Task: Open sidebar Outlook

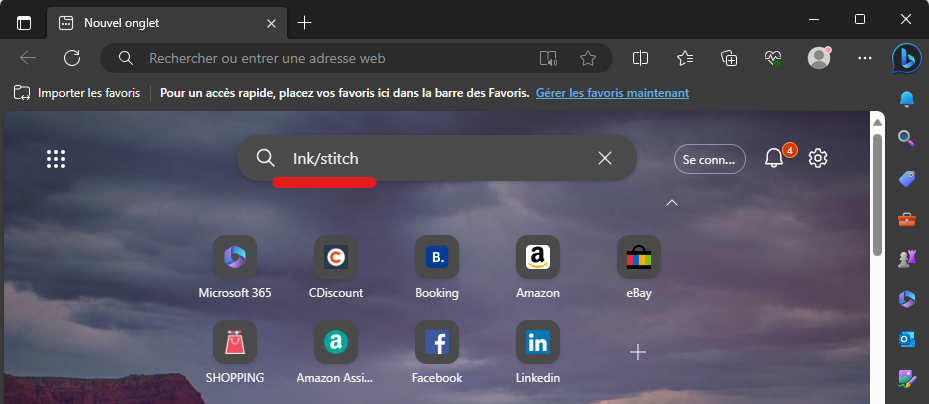Action: 906,339
